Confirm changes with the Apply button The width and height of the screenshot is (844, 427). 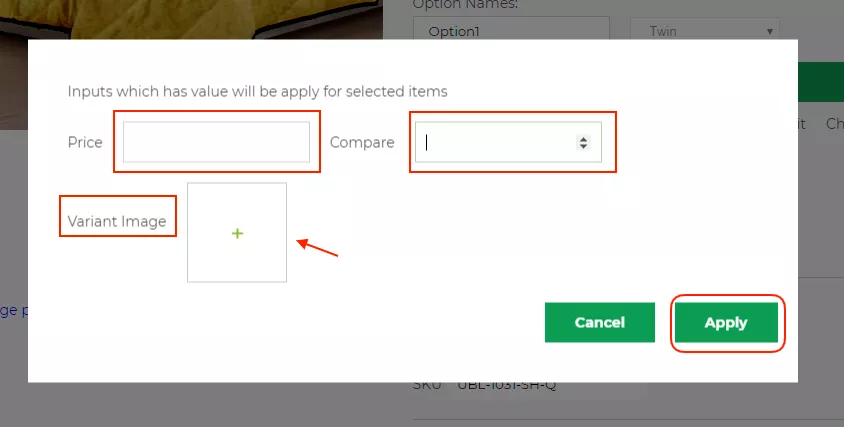coord(726,322)
